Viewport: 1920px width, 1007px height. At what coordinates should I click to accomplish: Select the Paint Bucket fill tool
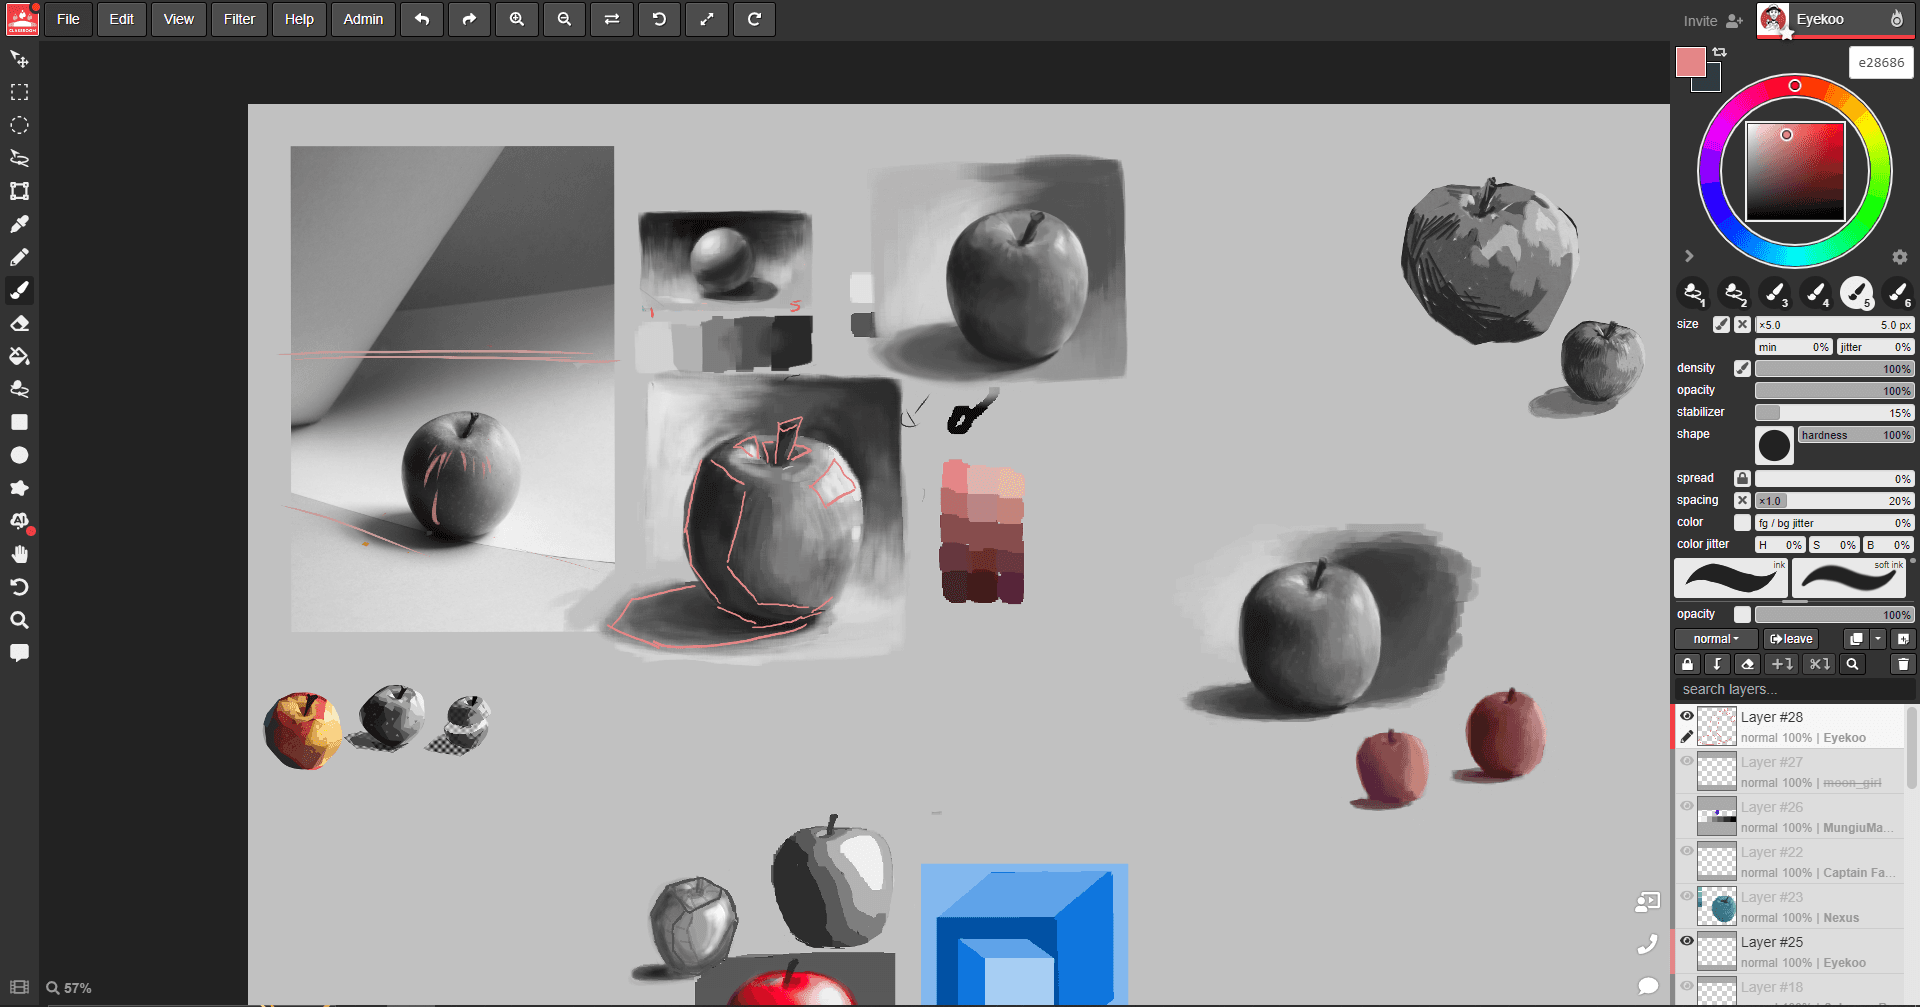click(x=19, y=356)
